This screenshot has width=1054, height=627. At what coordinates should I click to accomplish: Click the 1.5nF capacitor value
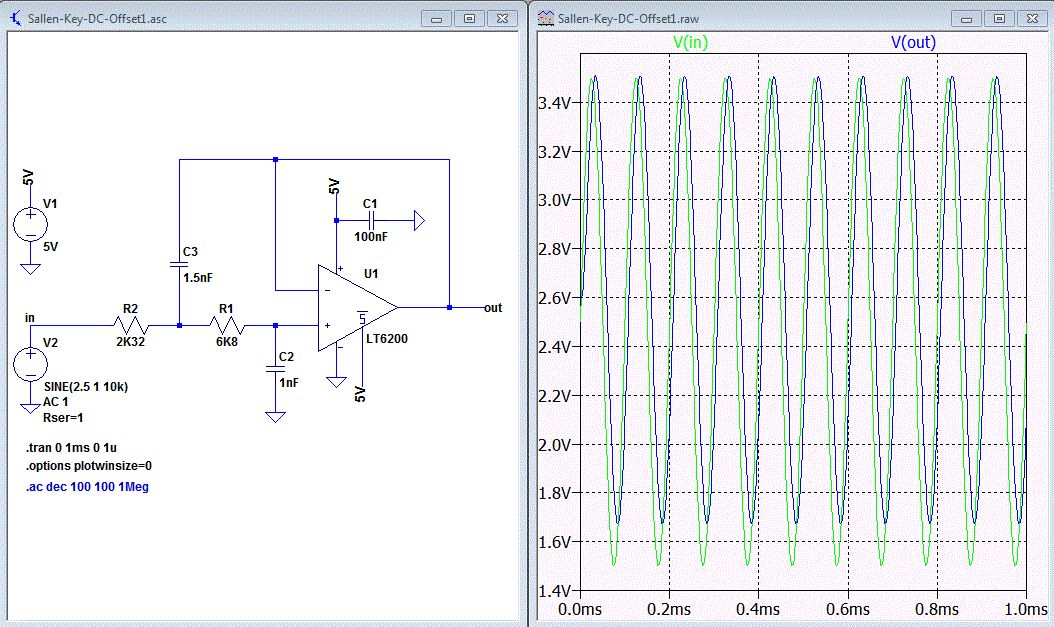click(x=198, y=278)
